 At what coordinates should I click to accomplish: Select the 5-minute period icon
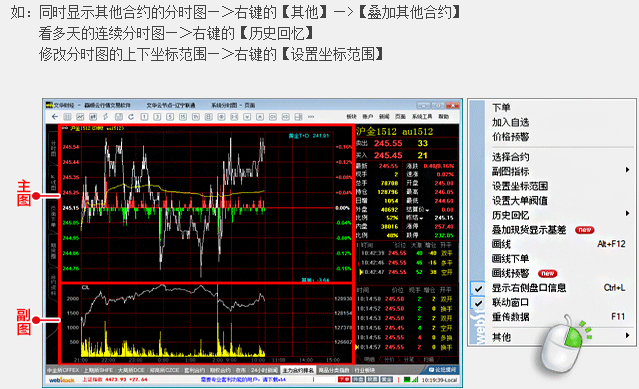(170, 117)
